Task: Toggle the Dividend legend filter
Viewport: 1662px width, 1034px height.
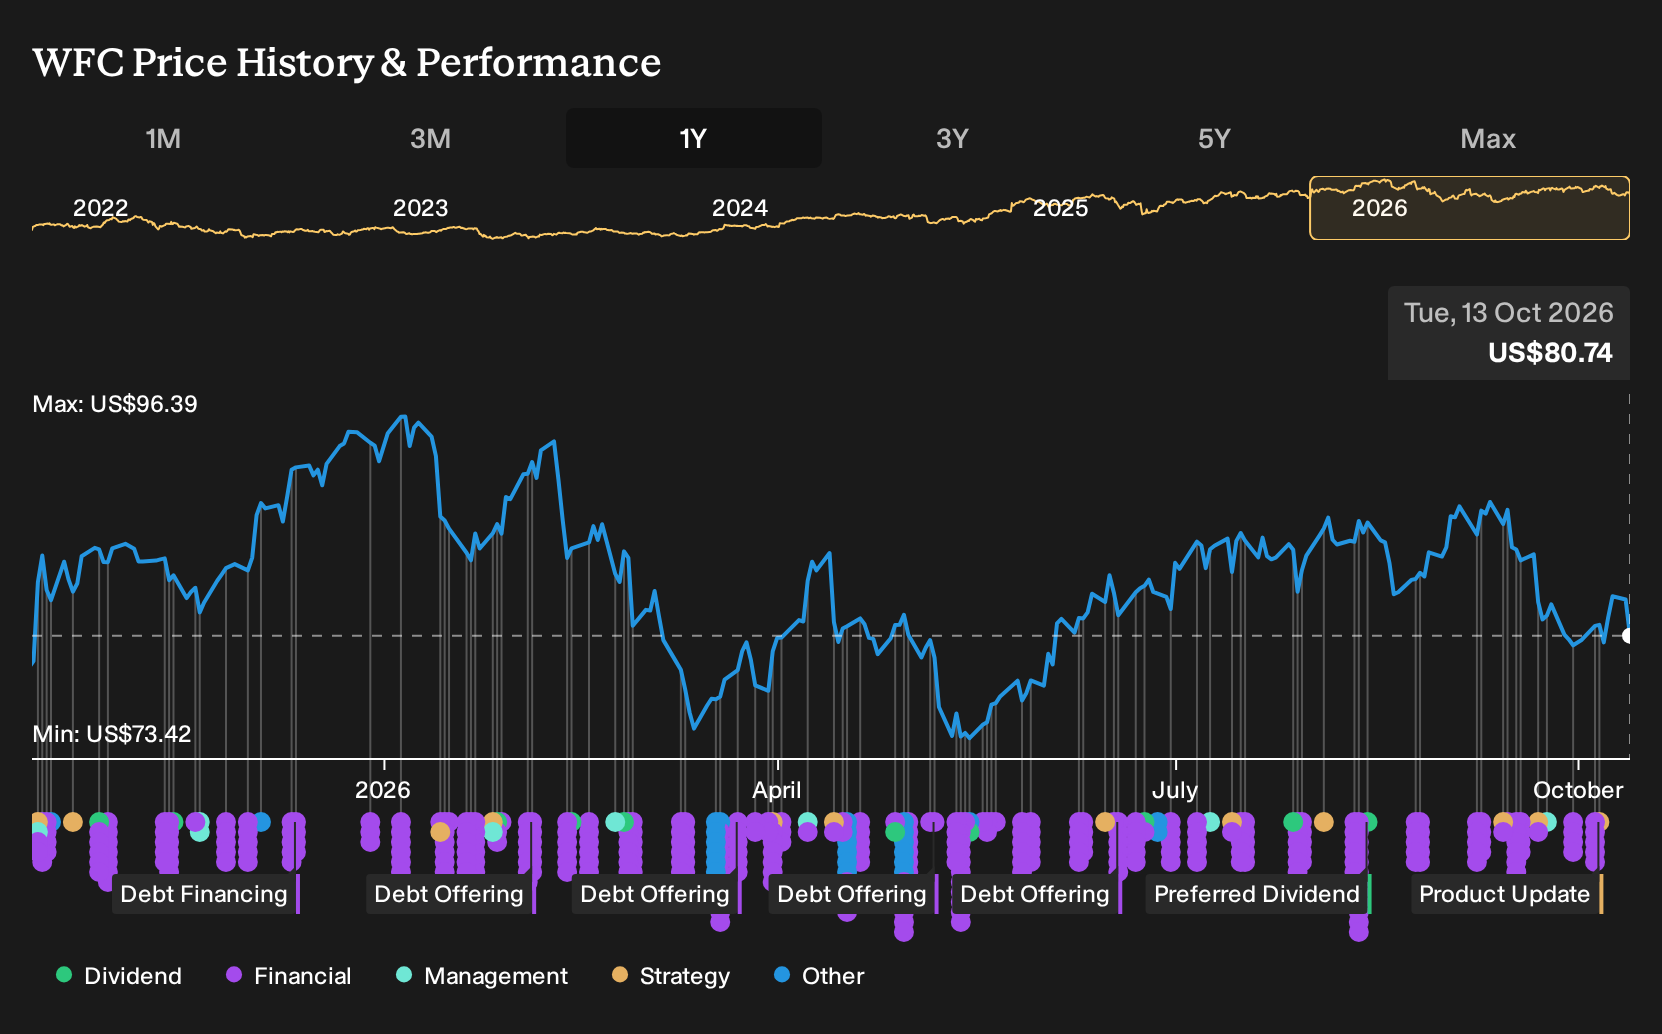Action: tap(119, 976)
